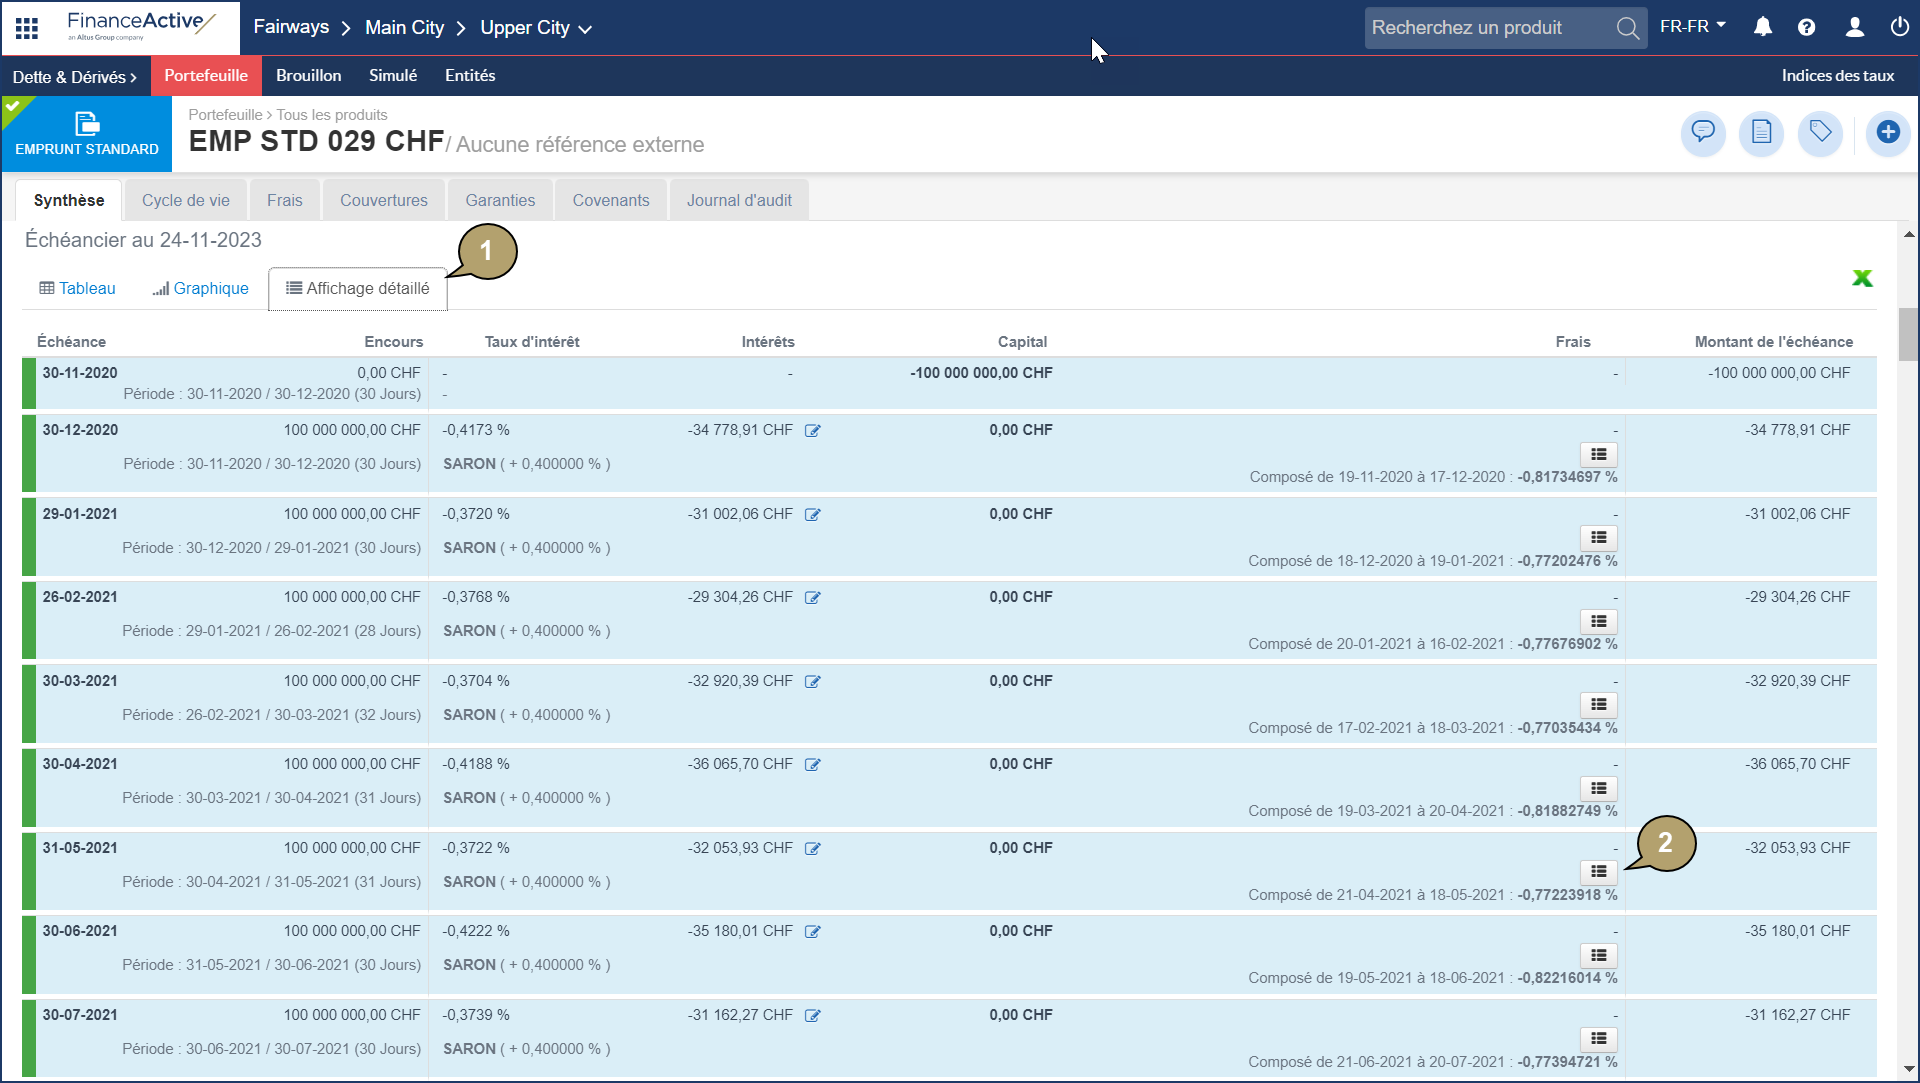Switch to the Journal d'audit tab
The image size is (1920, 1083).
click(739, 200)
